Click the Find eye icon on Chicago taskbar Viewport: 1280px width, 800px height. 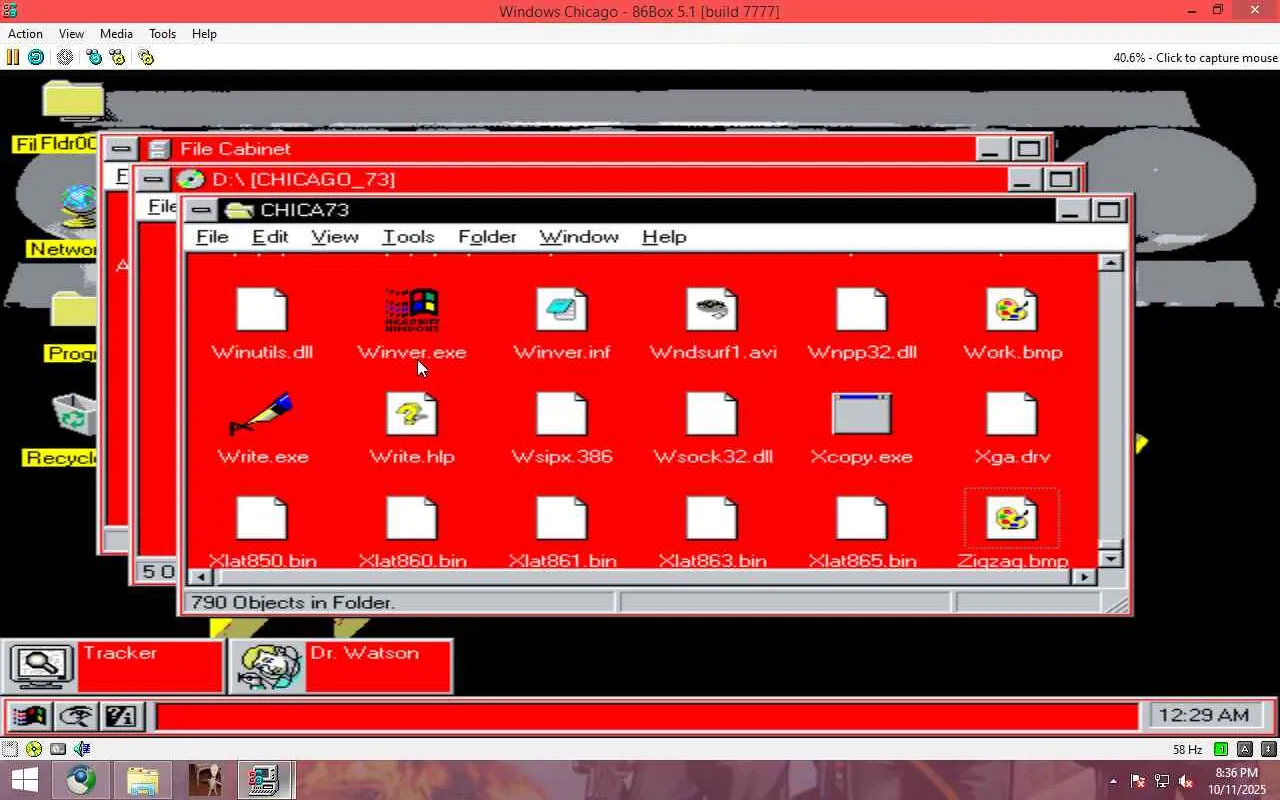click(x=77, y=716)
